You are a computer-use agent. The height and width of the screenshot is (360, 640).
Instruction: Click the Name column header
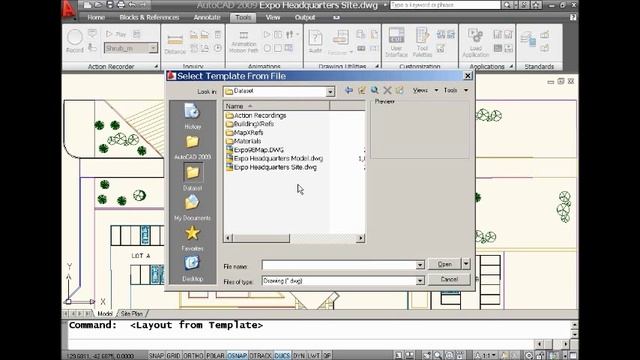pyautogui.click(x=276, y=106)
